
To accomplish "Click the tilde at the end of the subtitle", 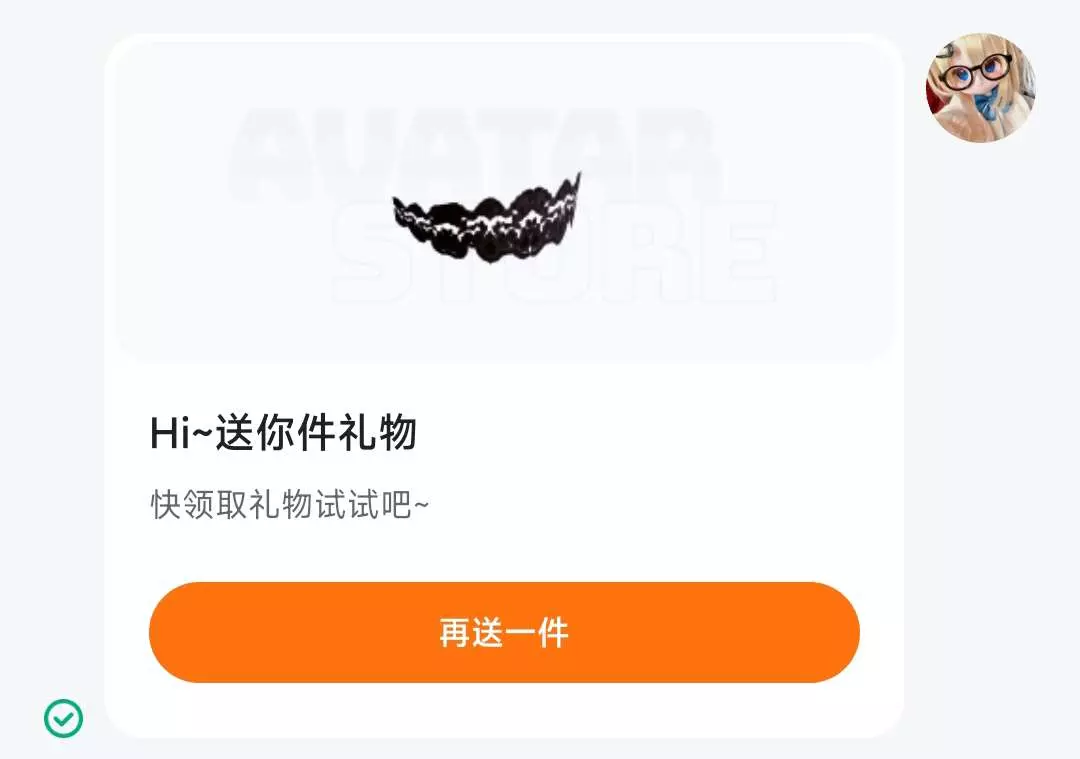I will pos(422,506).
